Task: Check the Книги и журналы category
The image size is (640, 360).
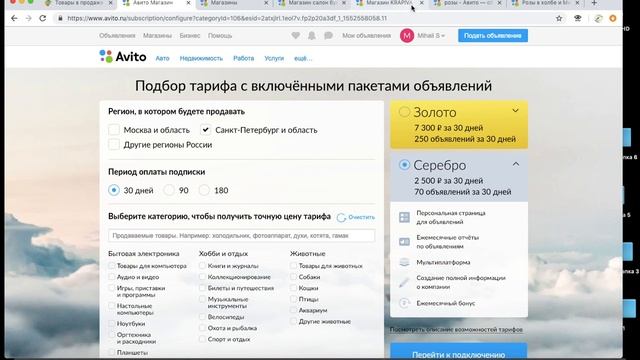Action: pyautogui.click(x=202, y=266)
